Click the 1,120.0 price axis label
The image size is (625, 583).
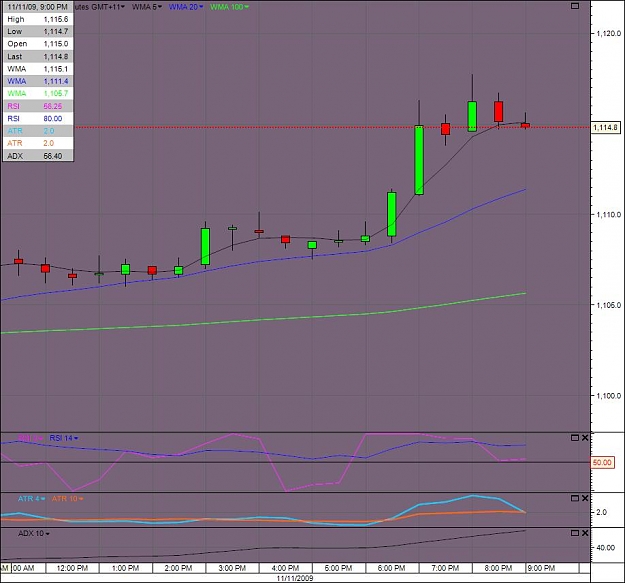point(609,33)
